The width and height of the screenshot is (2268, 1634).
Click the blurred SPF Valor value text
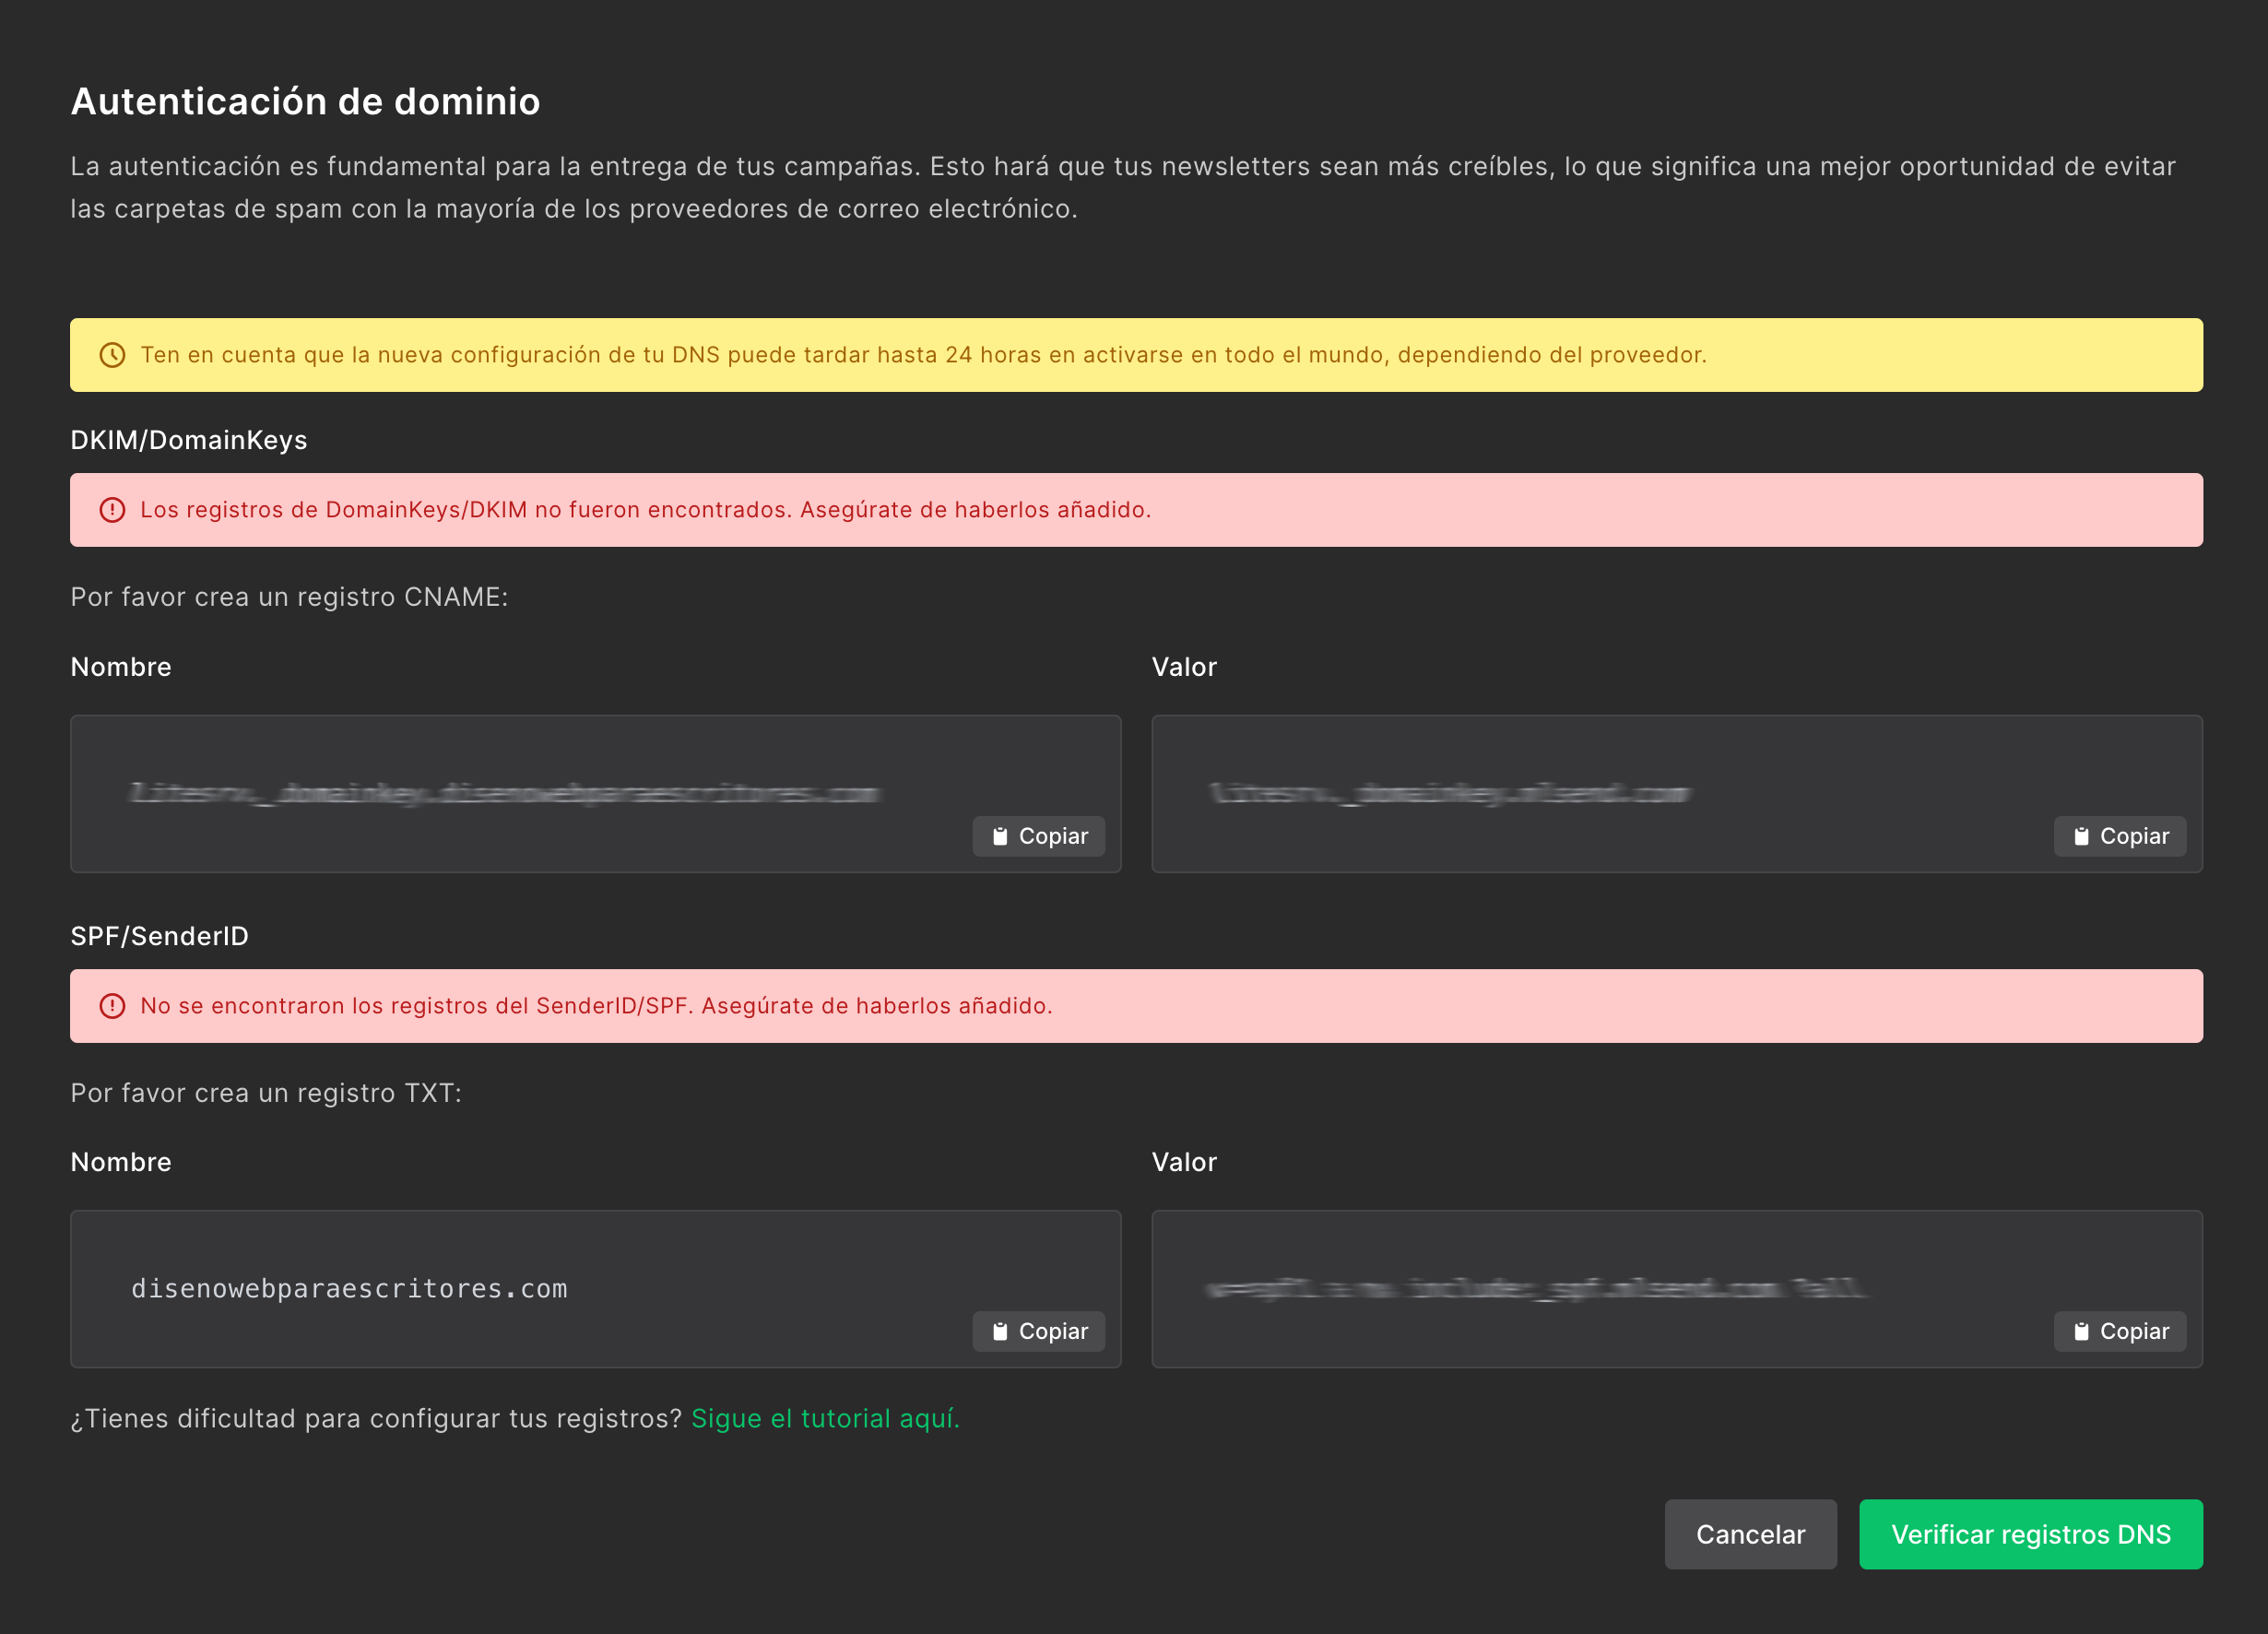click(x=1535, y=1289)
